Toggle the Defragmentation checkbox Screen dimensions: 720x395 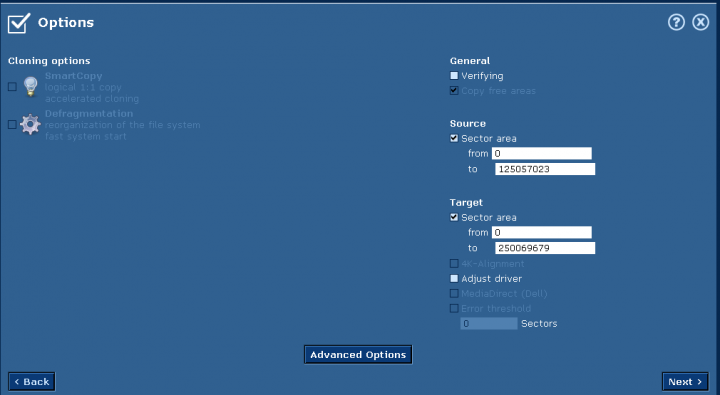tap(12, 124)
